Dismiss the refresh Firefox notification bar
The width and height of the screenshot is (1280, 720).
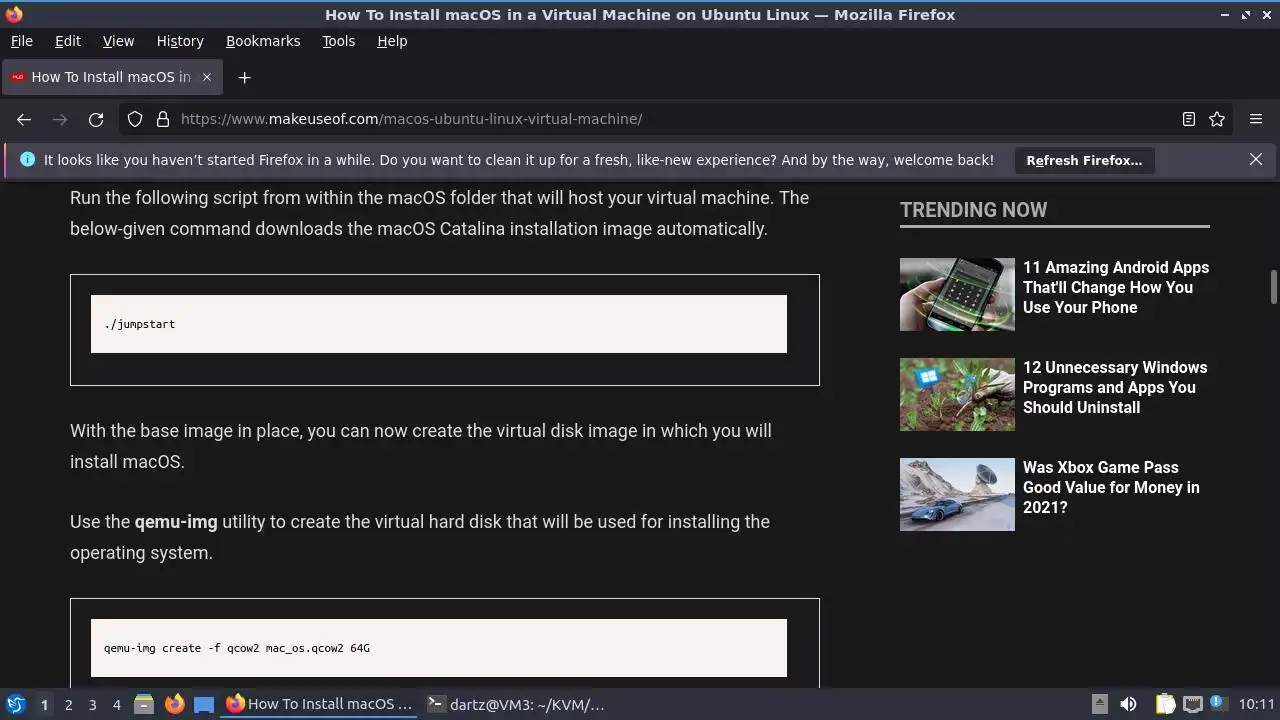pos(1256,159)
